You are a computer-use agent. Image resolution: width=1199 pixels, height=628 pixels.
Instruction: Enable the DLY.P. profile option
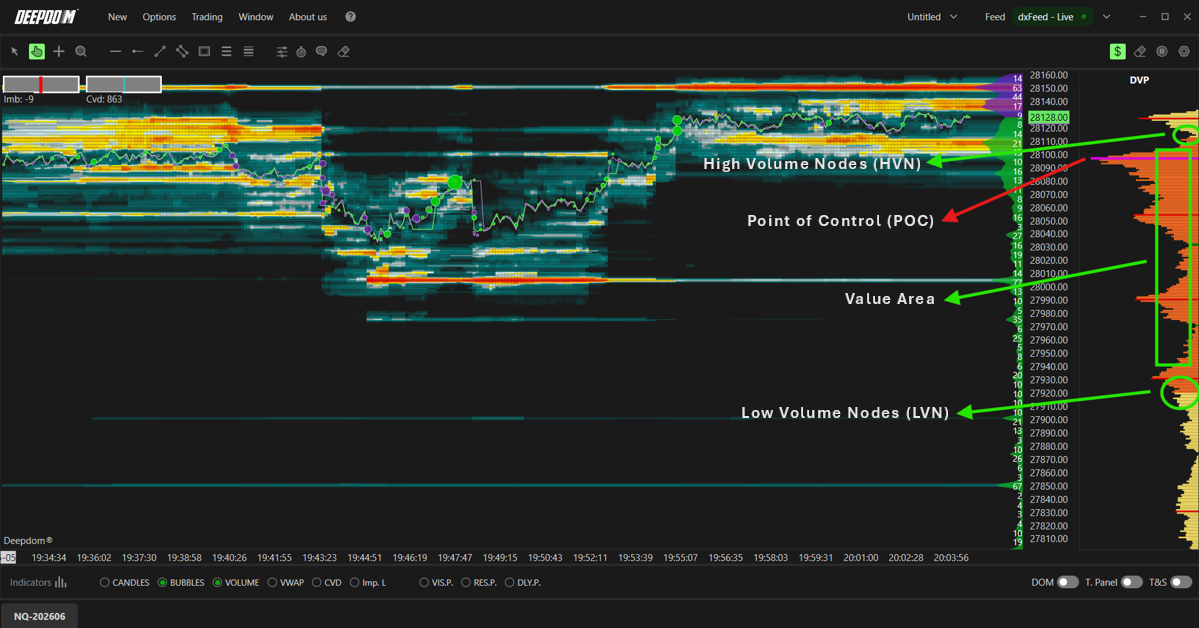click(x=509, y=583)
